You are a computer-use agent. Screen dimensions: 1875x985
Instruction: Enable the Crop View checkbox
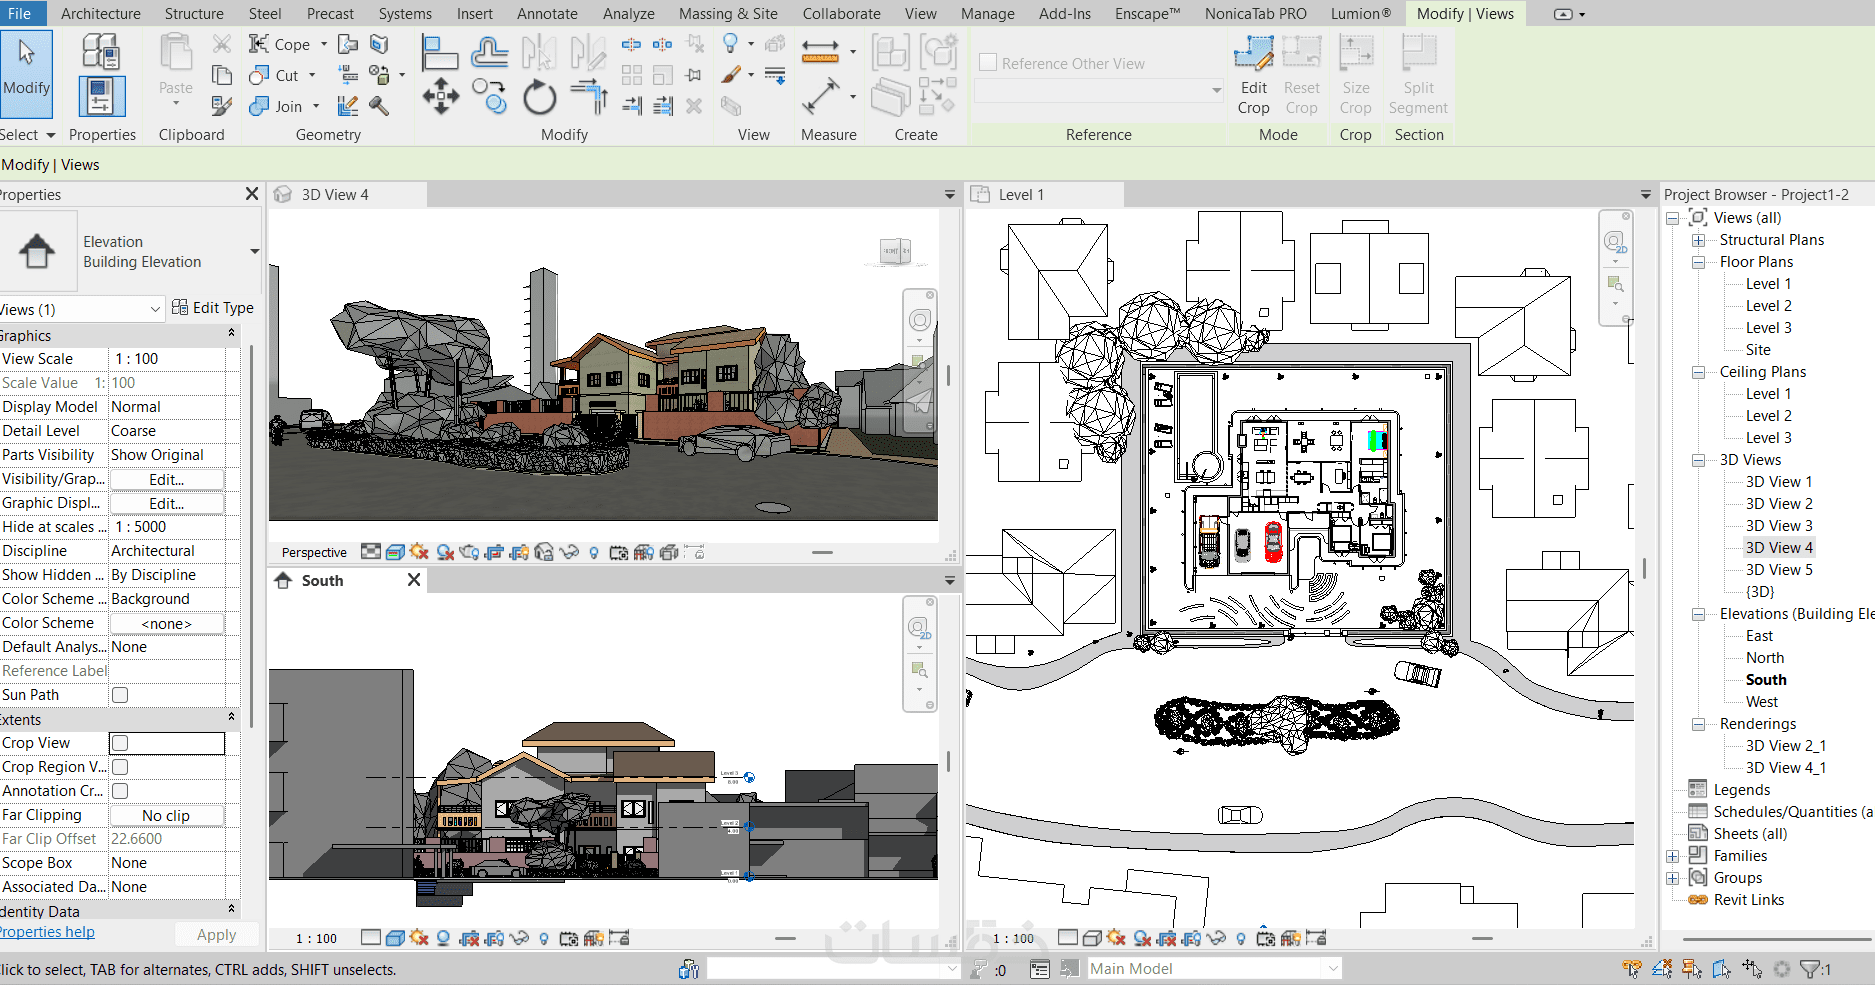(120, 743)
